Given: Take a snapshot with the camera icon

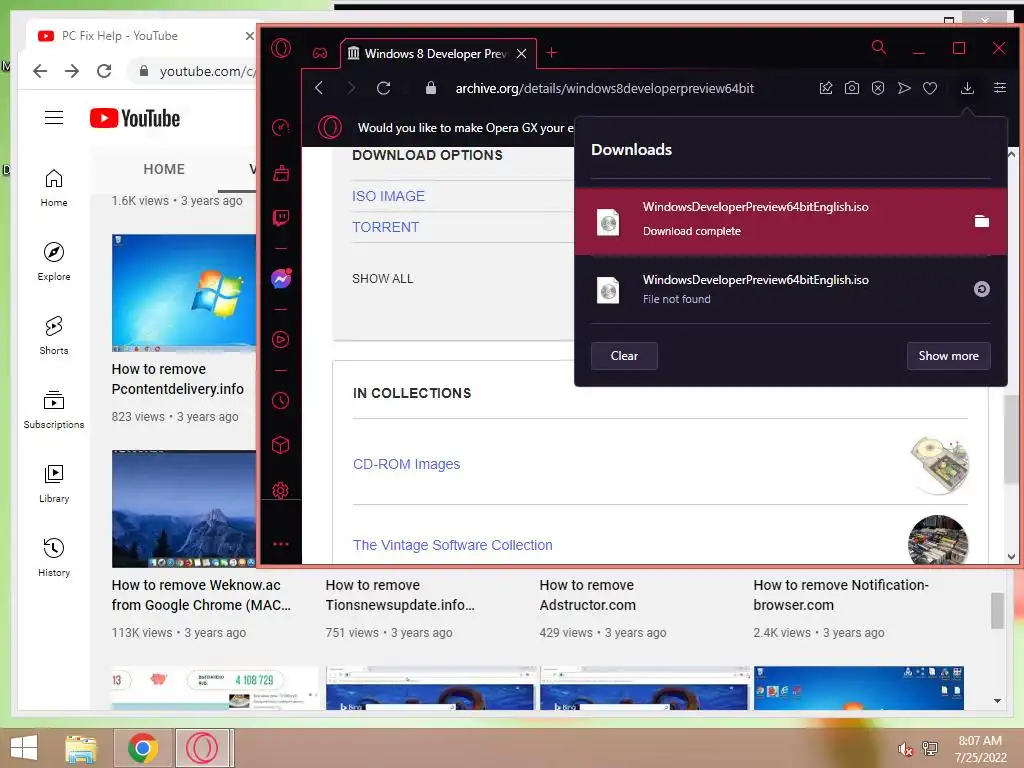Looking at the screenshot, I should (x=852, y=88).
